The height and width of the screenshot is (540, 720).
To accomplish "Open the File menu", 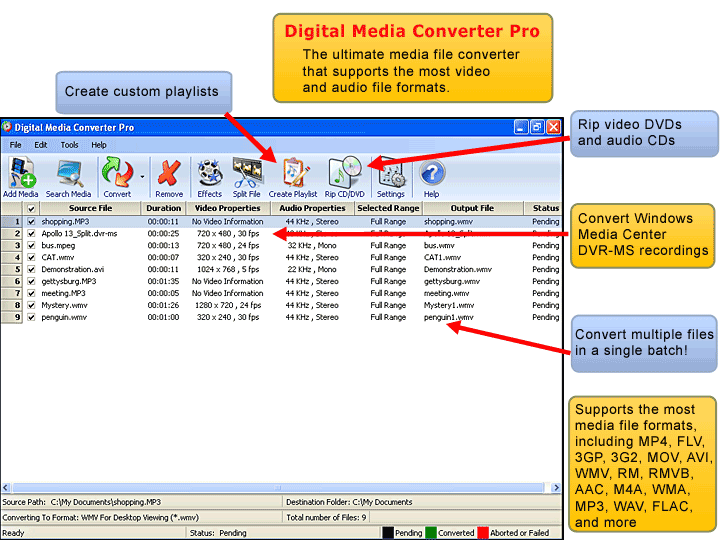I will 16,145.
